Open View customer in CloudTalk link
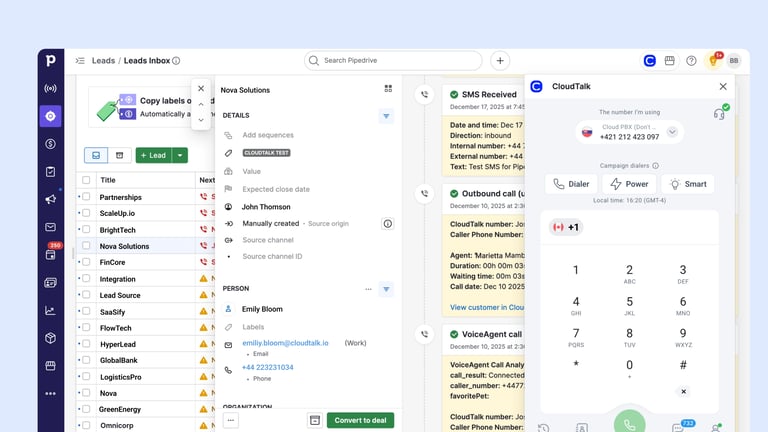This screenshot has width=768, height=432. [487, 307]
